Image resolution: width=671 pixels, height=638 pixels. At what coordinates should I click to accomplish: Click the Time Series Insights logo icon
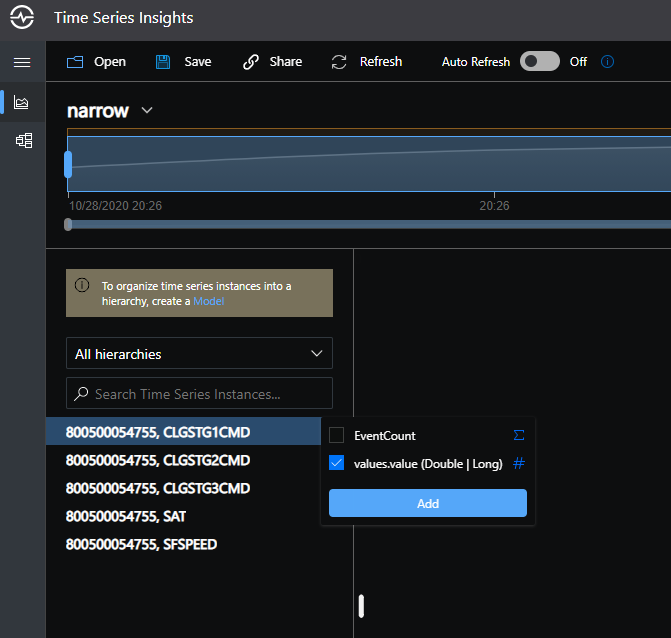coord(22,18)
